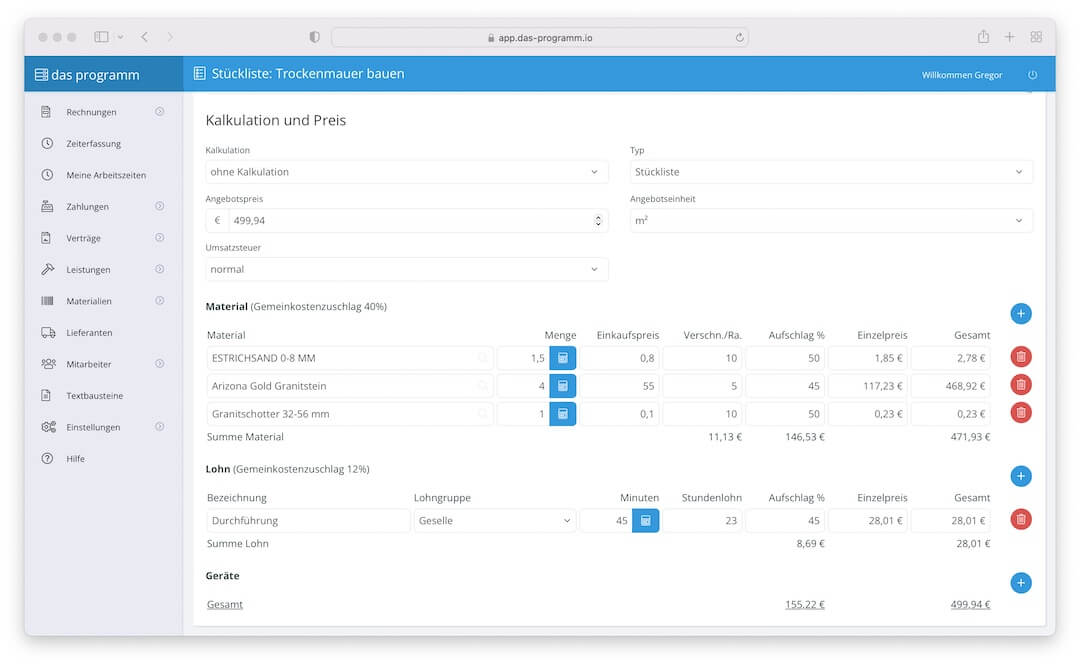This screenshot has width=1080, height=666.
Task: Open Zahlungen in the sidebar
Action: click(x=87, y=207)
